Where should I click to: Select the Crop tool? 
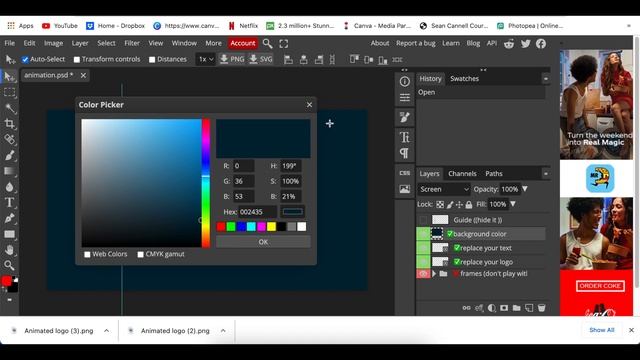click(x=9, y=124)
